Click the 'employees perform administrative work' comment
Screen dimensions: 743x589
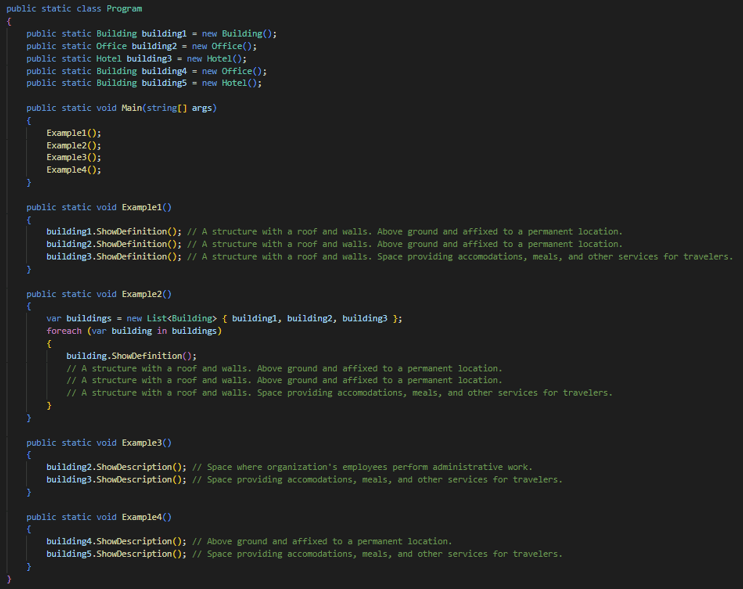tap(362, 467)
